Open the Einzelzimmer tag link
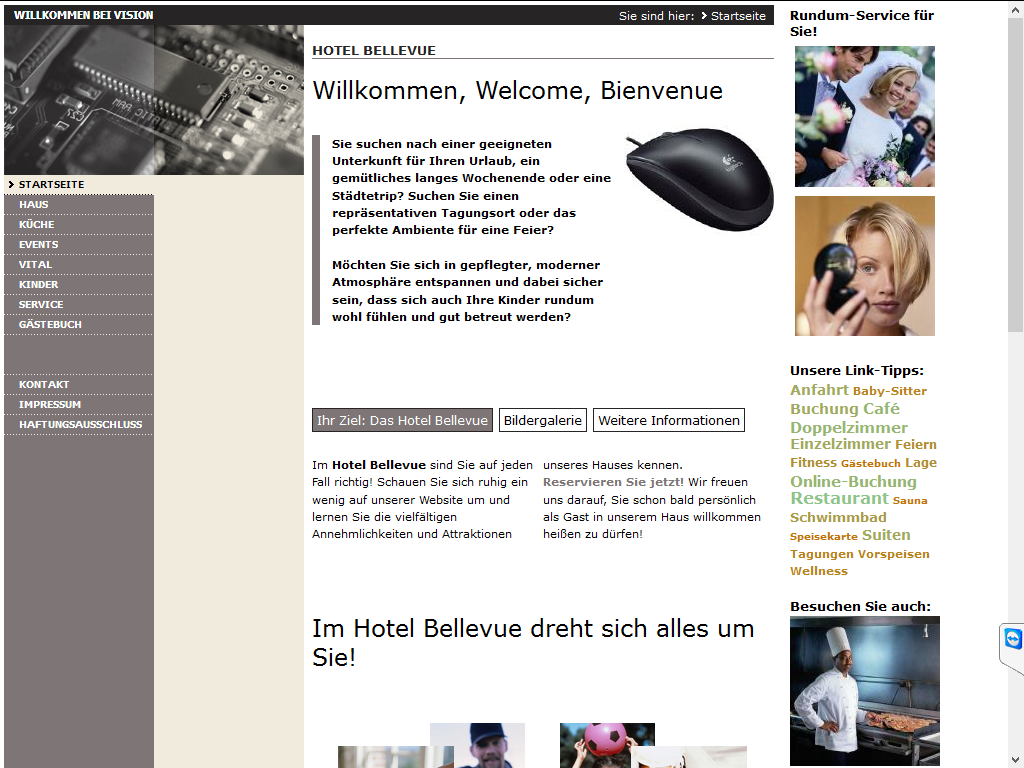Image resolution: width=1024 pixels, height=768 pixels. pos(840,444)
